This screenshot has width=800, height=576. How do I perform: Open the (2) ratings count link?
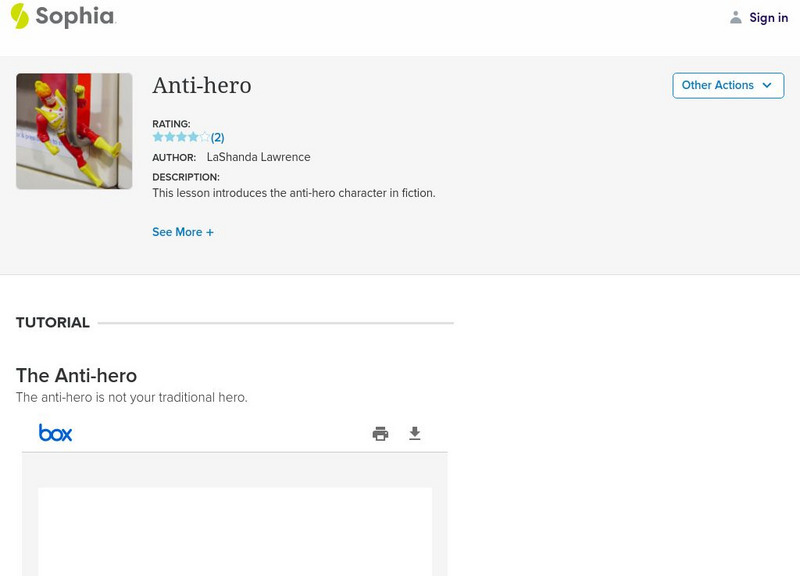pyautogui.click(x=217, y=137)
